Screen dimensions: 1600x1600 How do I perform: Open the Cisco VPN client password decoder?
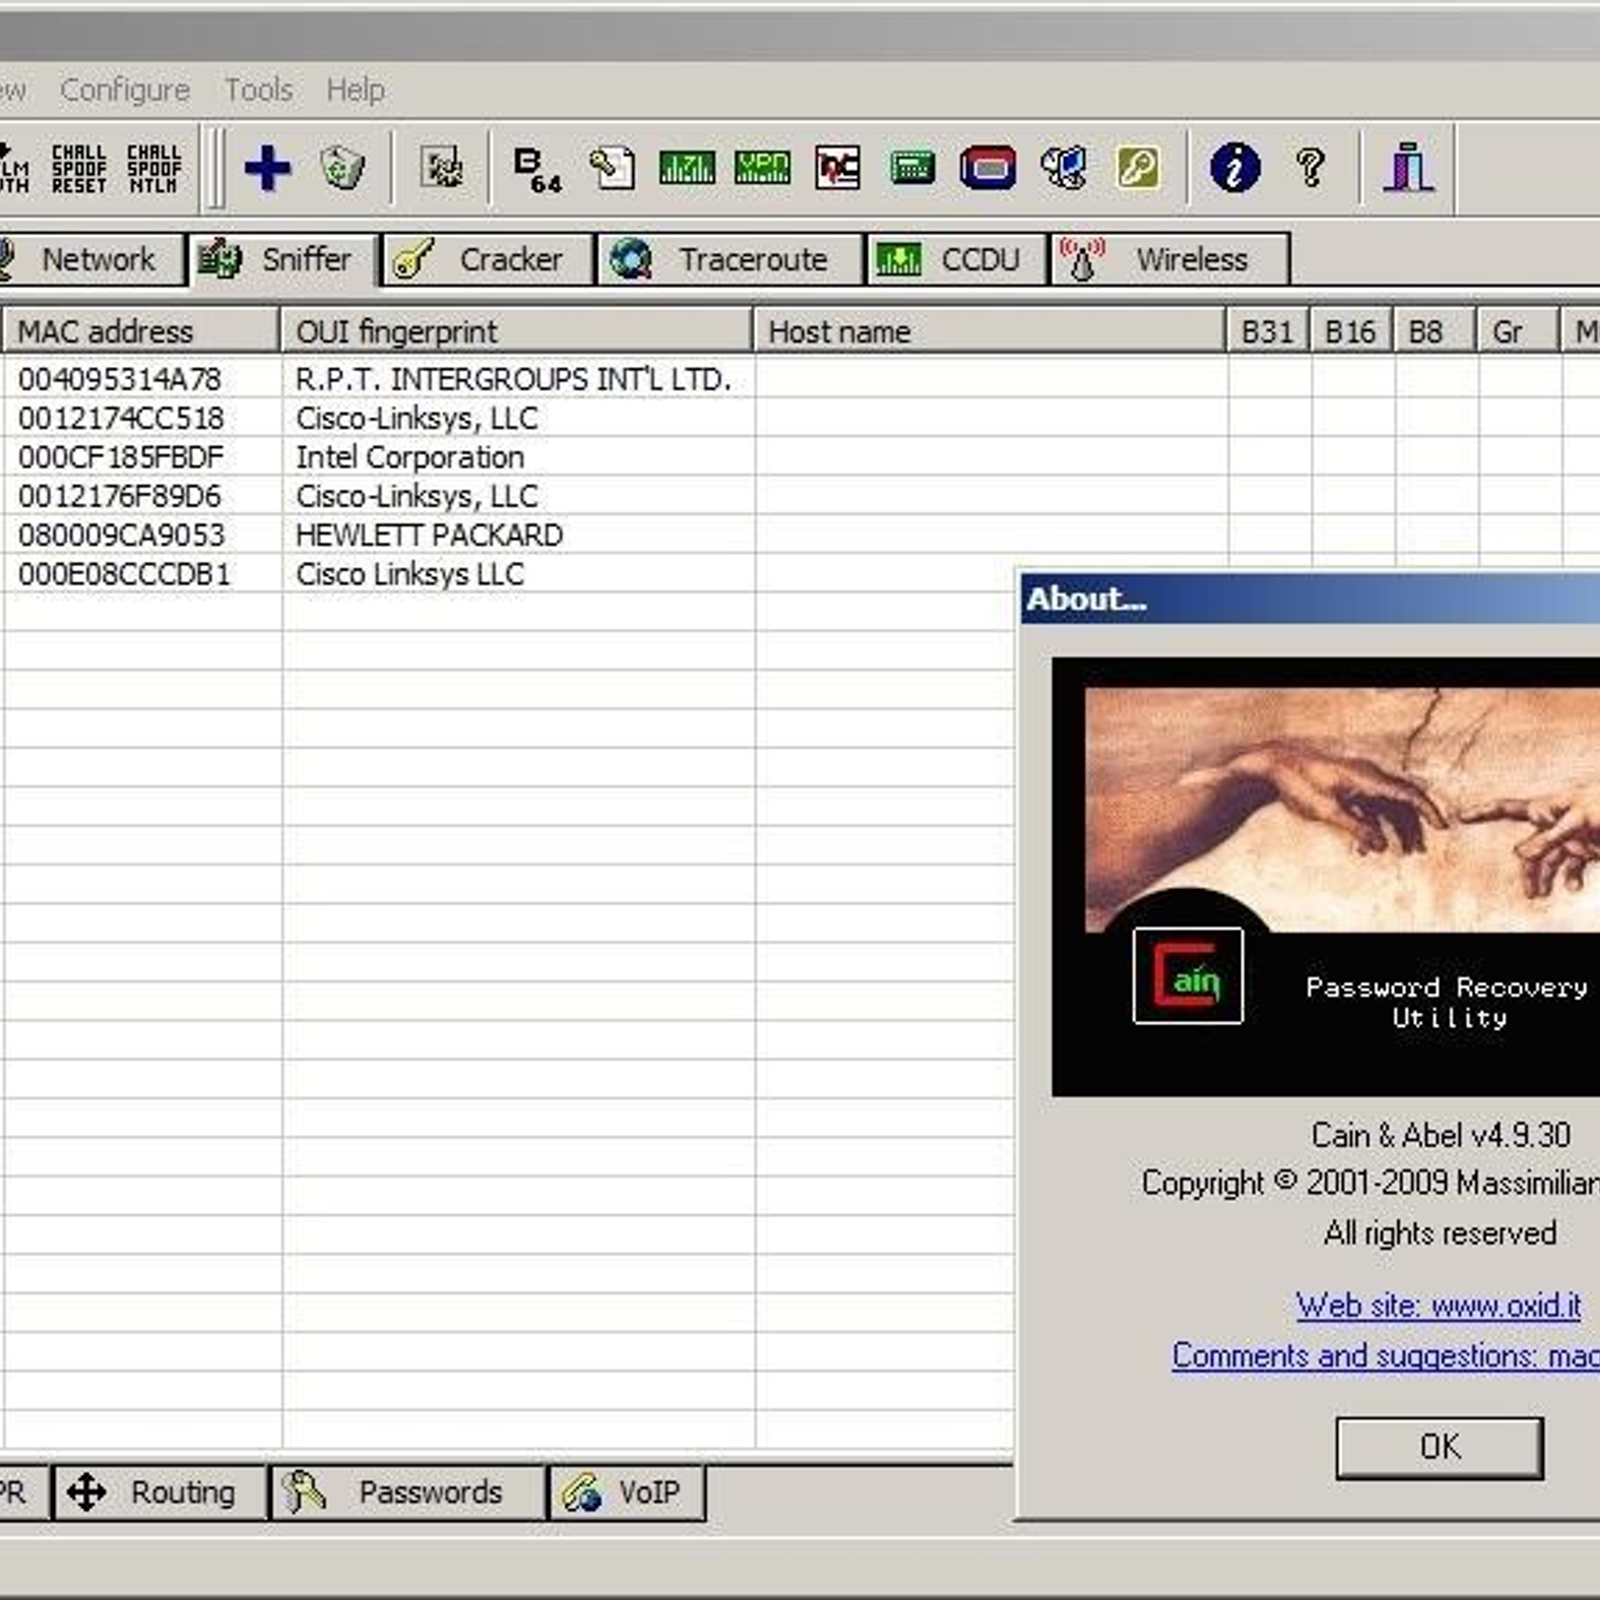click(x=762, y=167)
